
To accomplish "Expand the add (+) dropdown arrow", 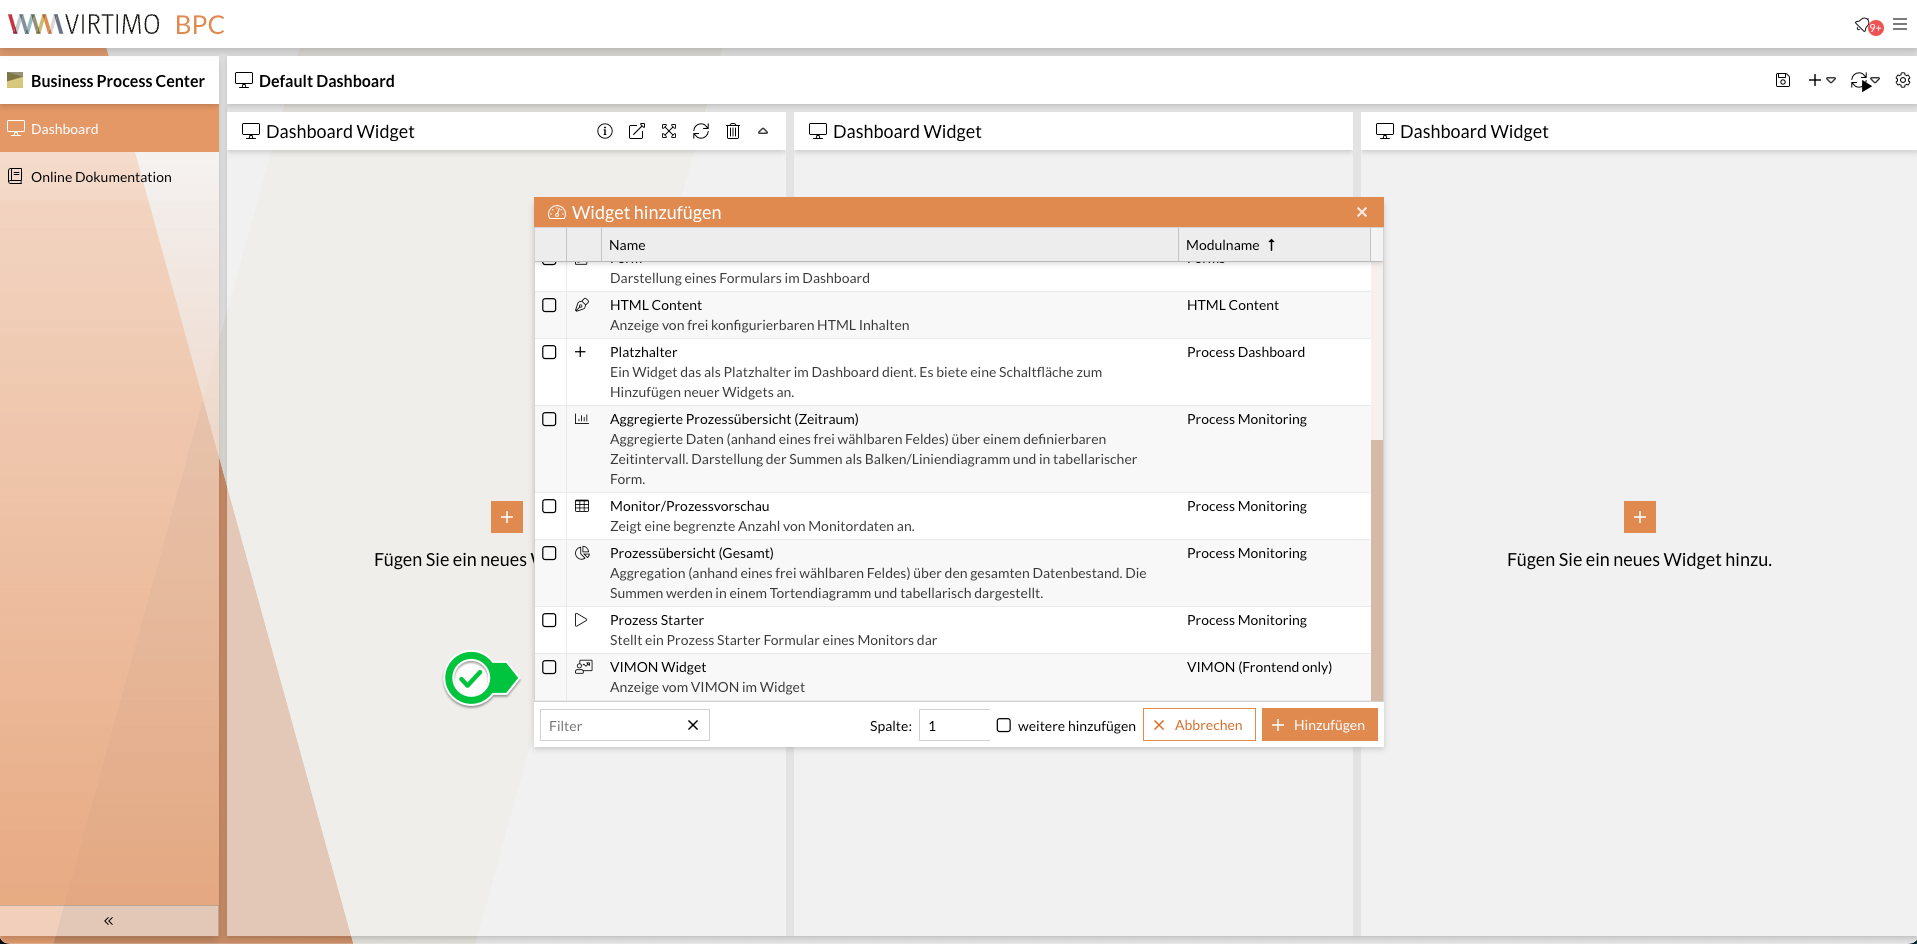I will coord(1831,80).
